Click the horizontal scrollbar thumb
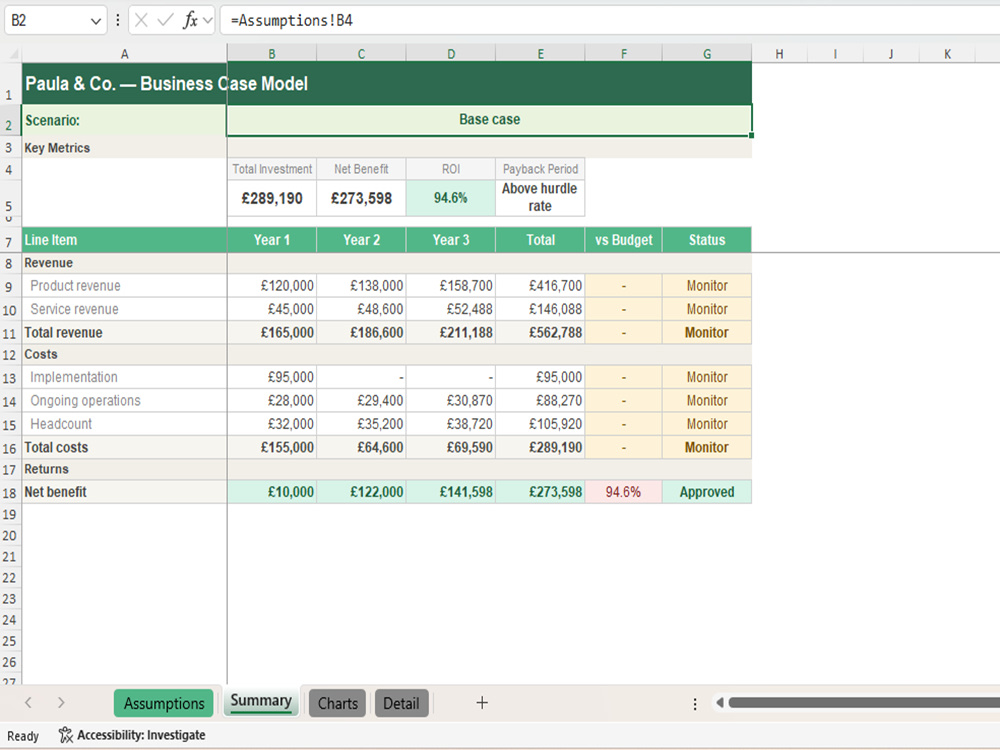 tap(864, 703)
